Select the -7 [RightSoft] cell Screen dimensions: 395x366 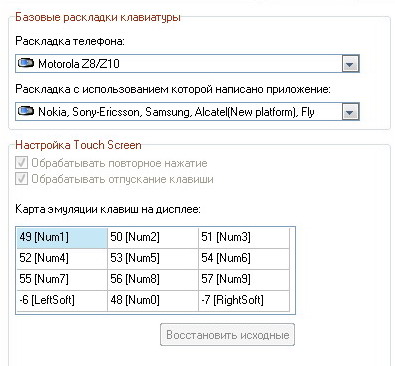[244, 301]
